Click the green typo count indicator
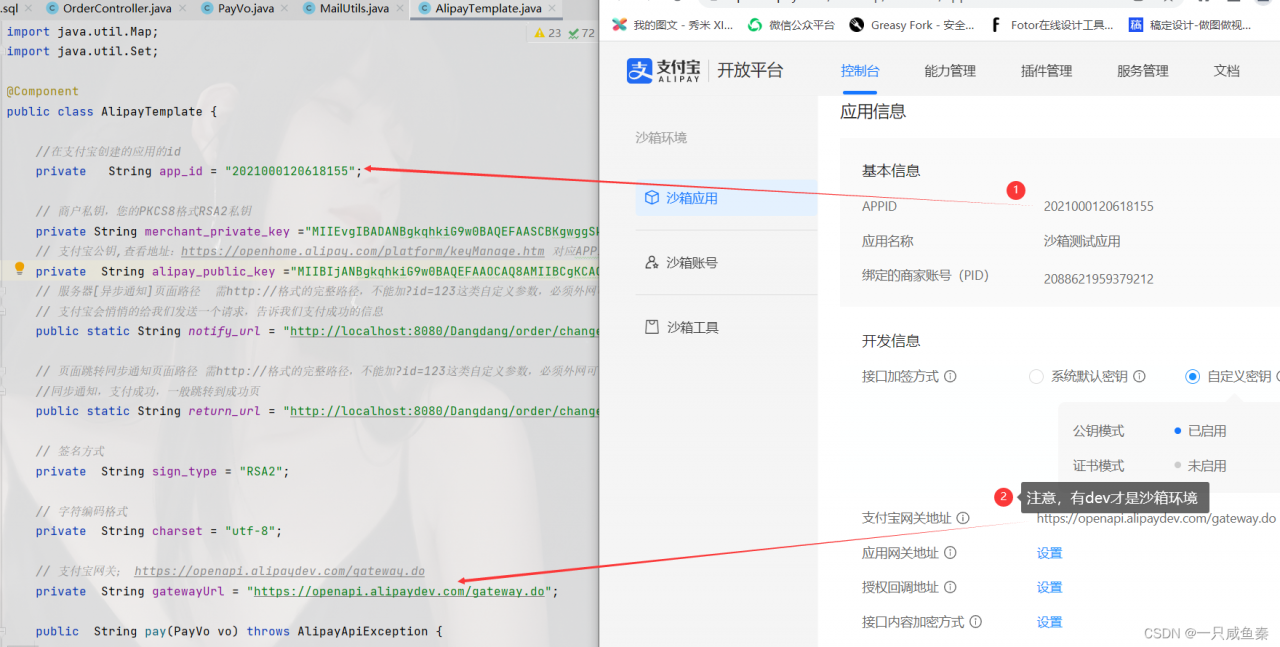This screenshot has width=1280, height=647. 581,33
